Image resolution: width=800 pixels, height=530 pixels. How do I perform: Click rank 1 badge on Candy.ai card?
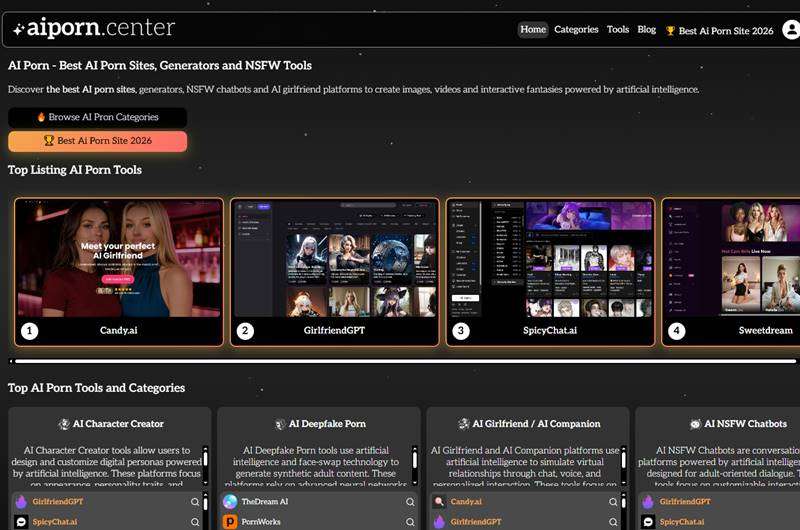(x=30, y=331)
